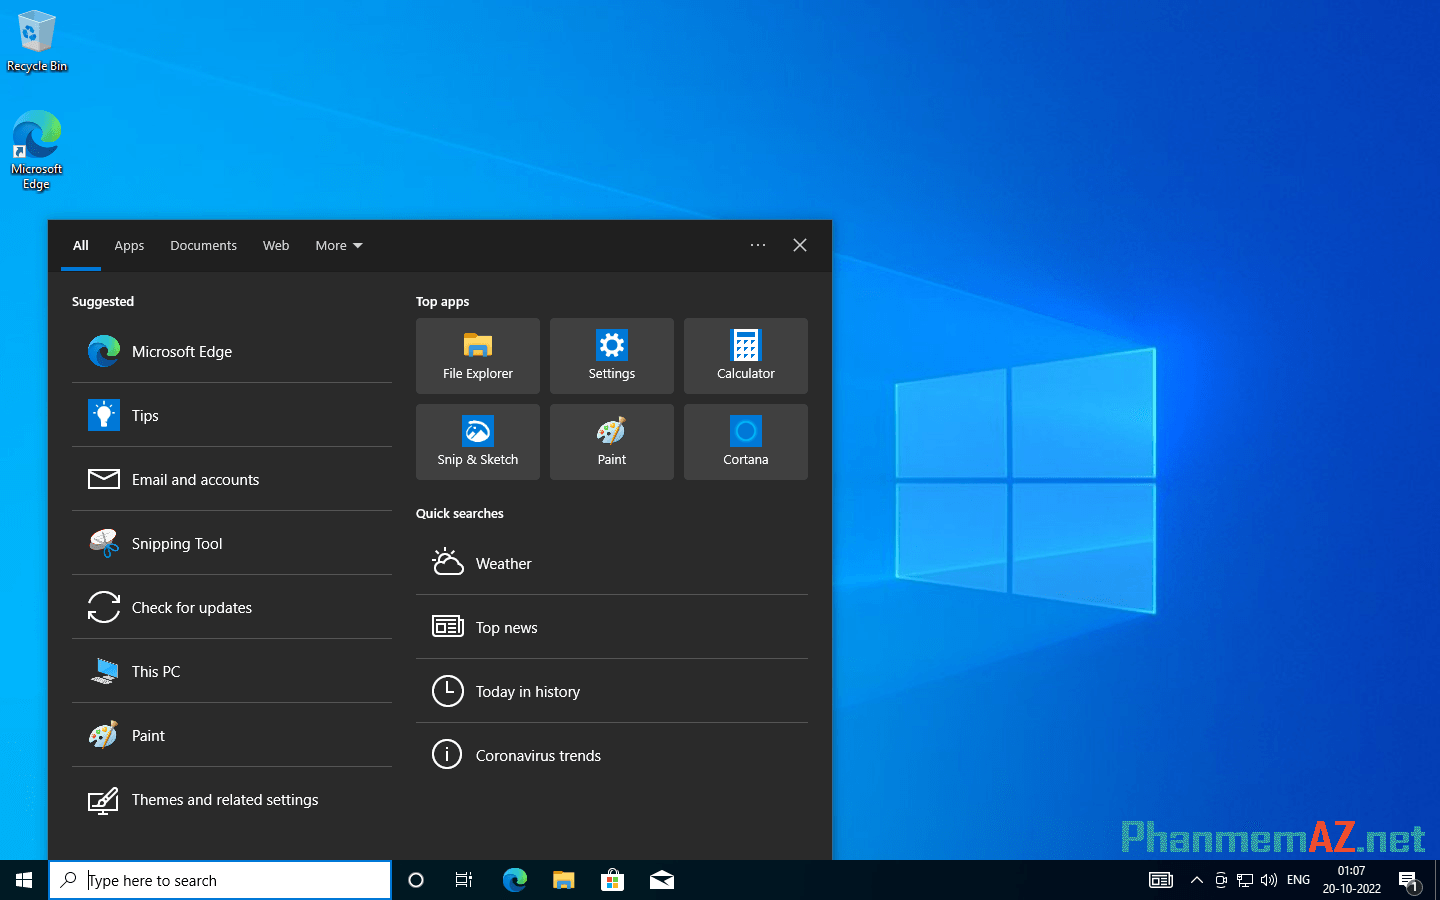This screenshot has height=900, width=1440.
Task: Open the Calculator from Top apps
Action: pos(745,356)
